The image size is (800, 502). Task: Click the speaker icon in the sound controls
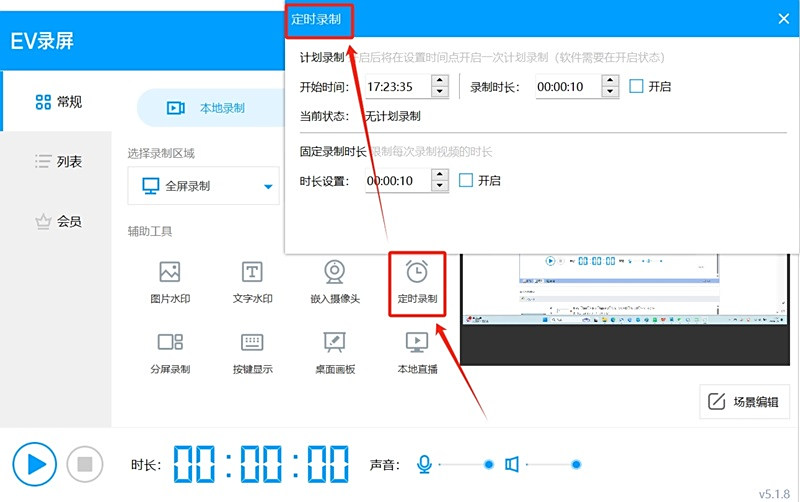tap(512, 464)
